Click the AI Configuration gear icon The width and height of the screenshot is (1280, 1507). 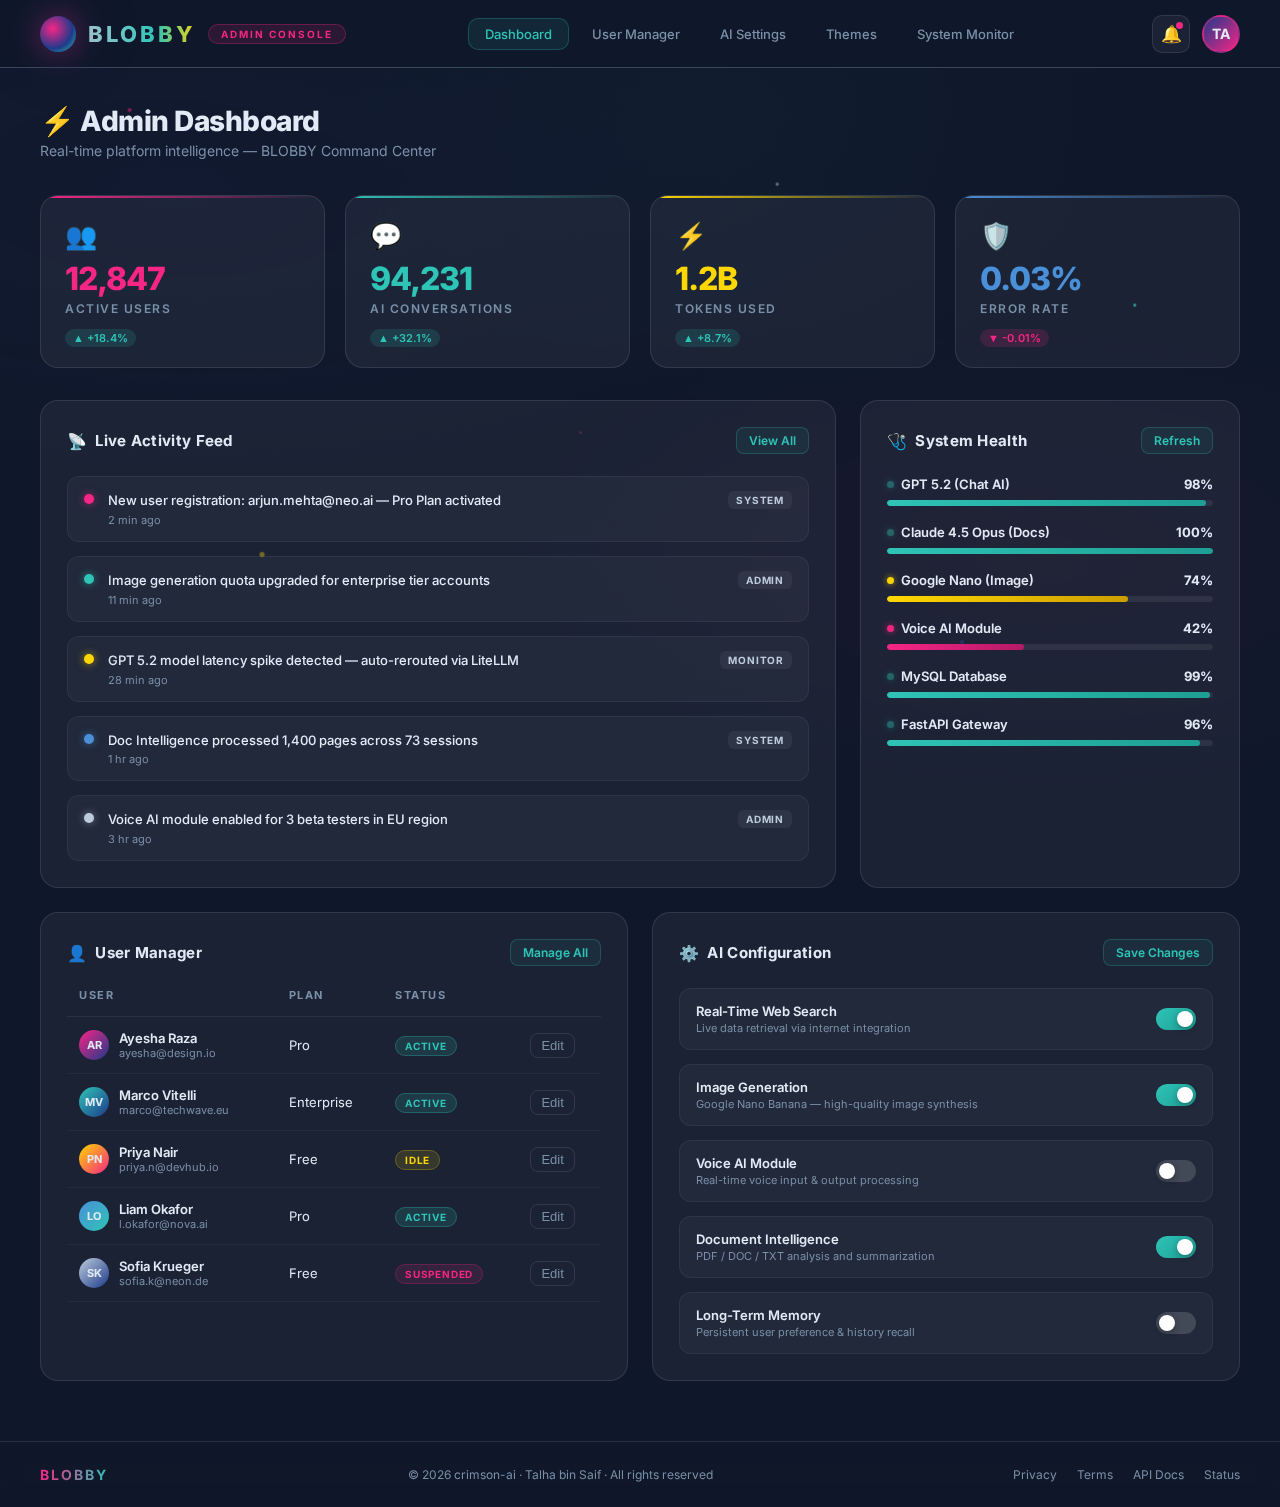688,952
